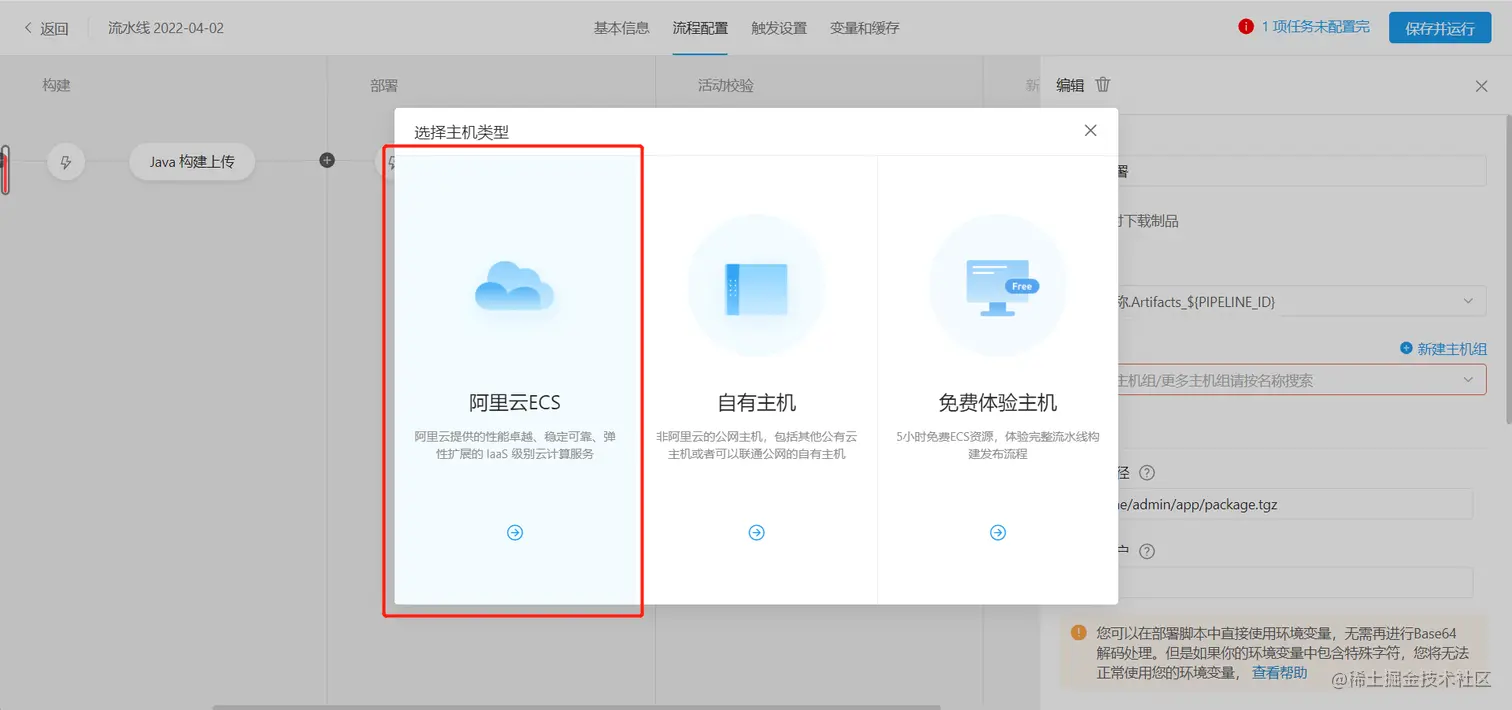This screenshot has height=710, width=1512.
Task: Close the 编辑 side panel
Action: click(x=1482, y=86)
